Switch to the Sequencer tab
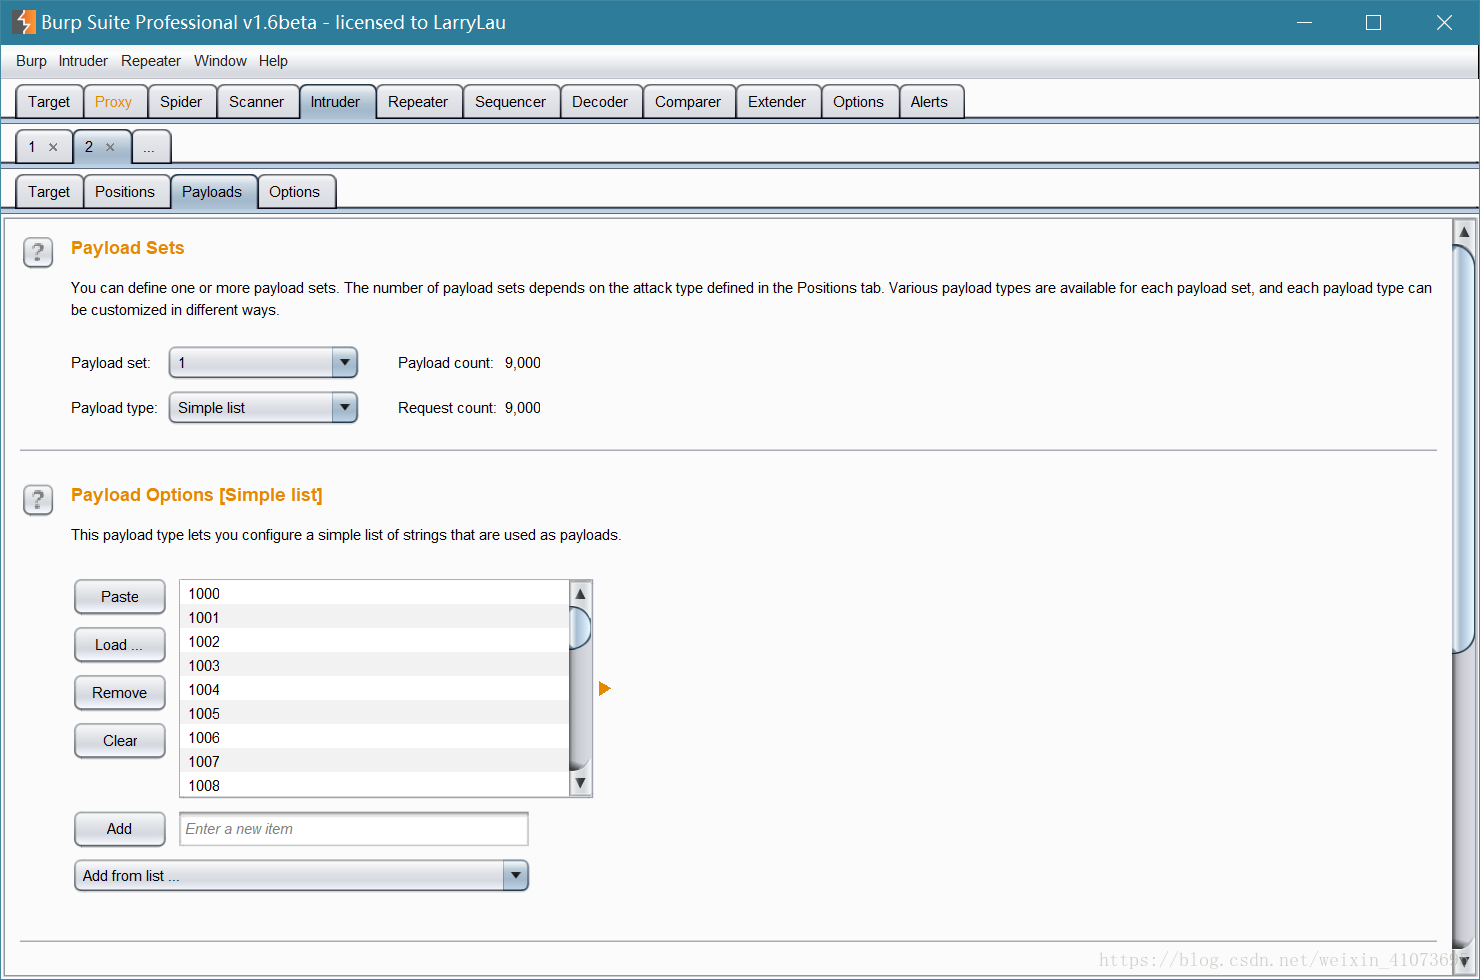The image size is (1480, 980). point(510,102)
